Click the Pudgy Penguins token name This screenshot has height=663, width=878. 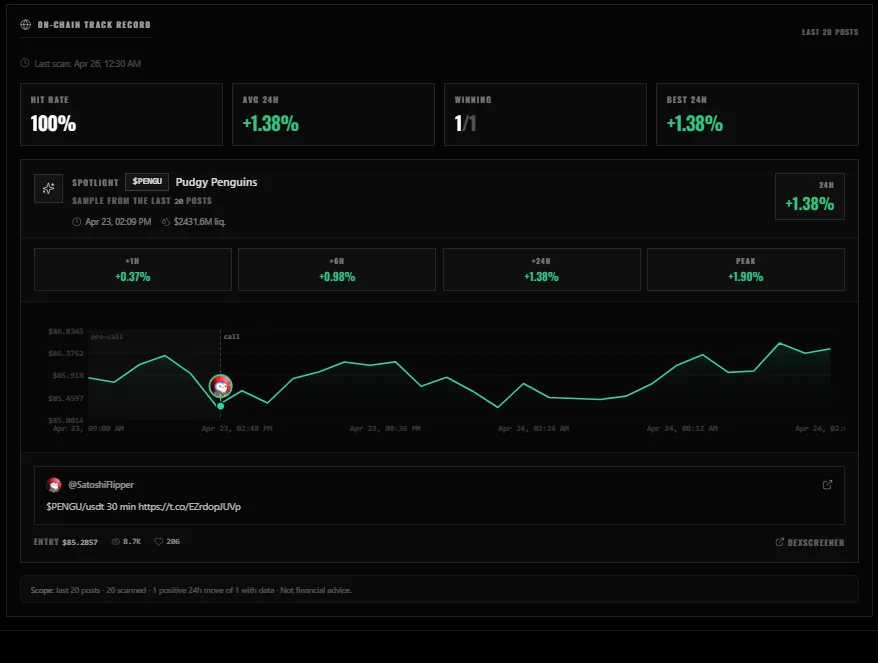[x=216, y=182]
